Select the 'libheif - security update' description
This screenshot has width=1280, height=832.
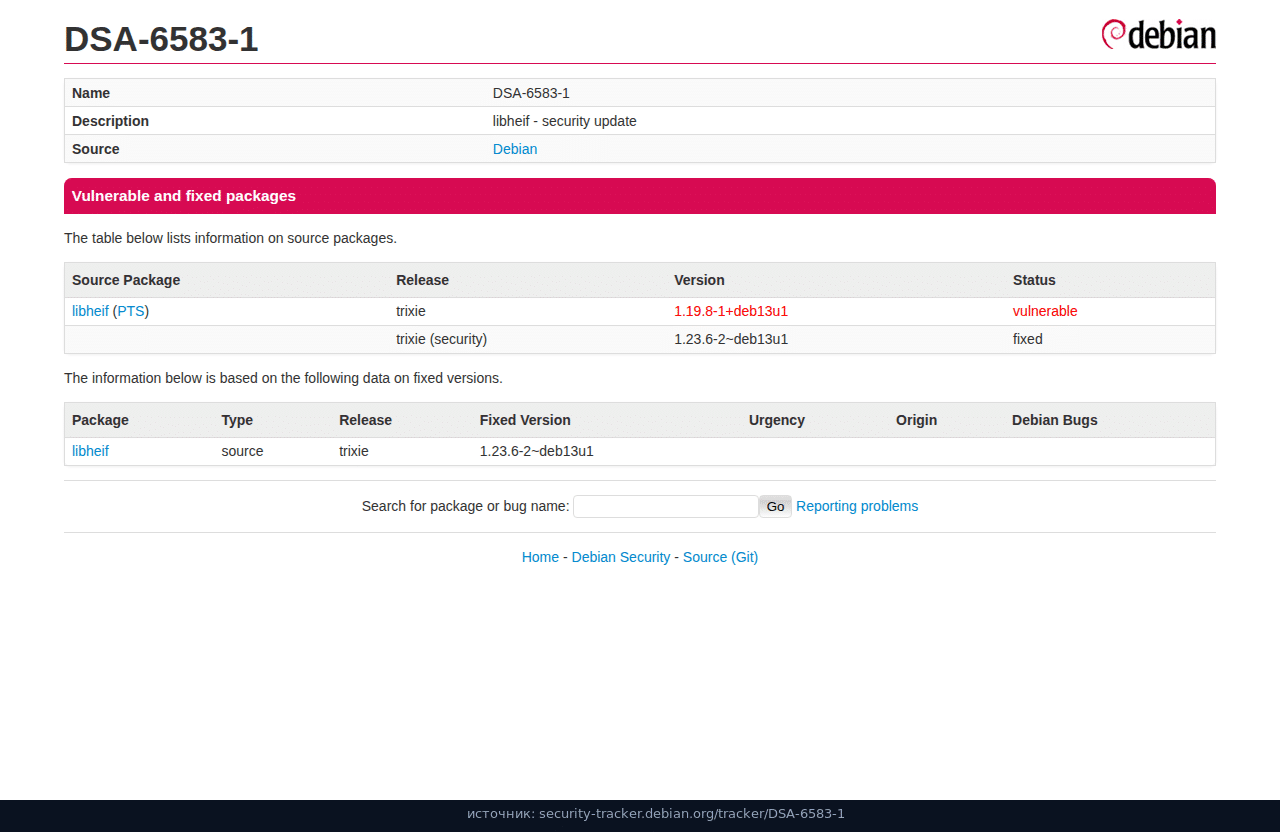565,121
